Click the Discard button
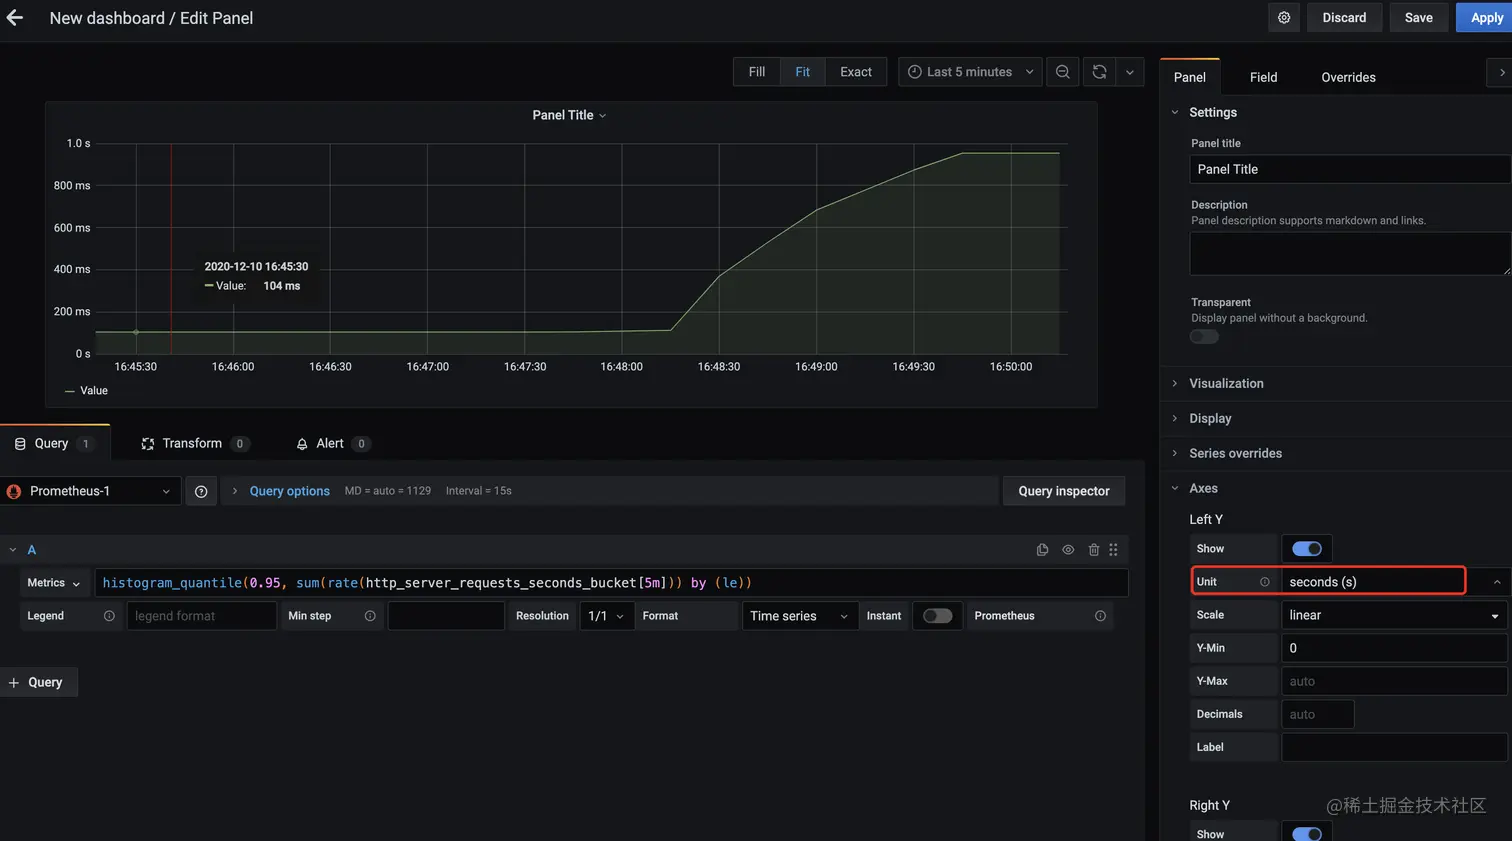The width and height of the screenshot is (1512, 841). (x=1344, y=17)
